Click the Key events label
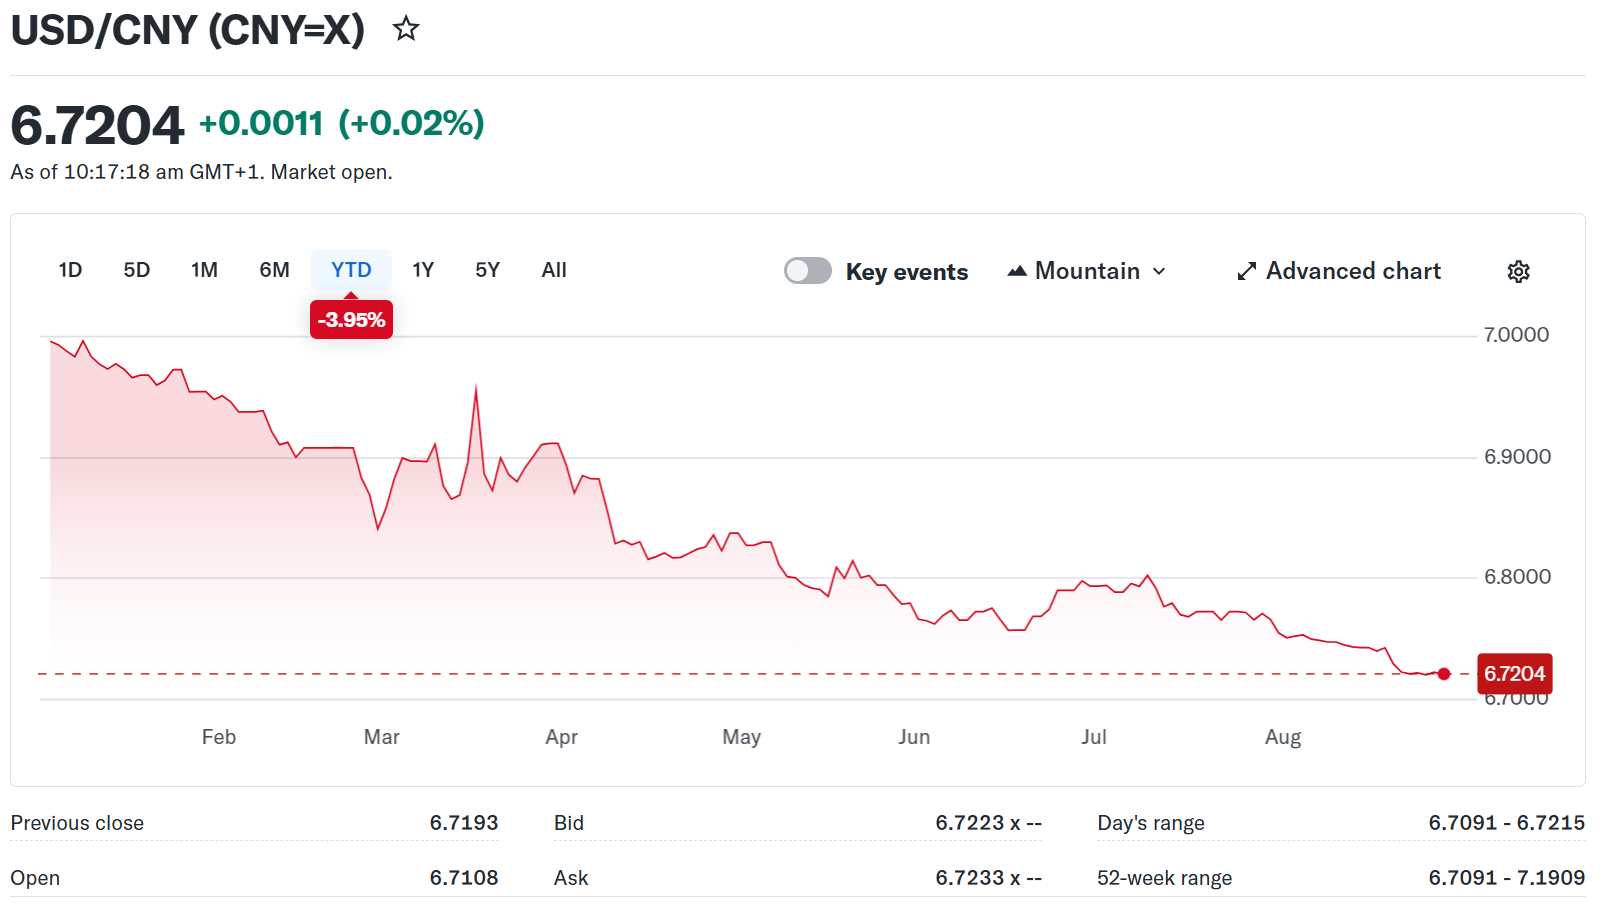This screenshot has width=1618, height=907. coord(907,272)
